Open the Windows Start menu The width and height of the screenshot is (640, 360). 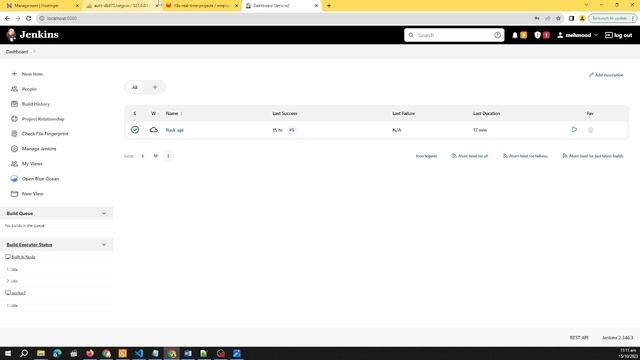click(x=8, y=353)
